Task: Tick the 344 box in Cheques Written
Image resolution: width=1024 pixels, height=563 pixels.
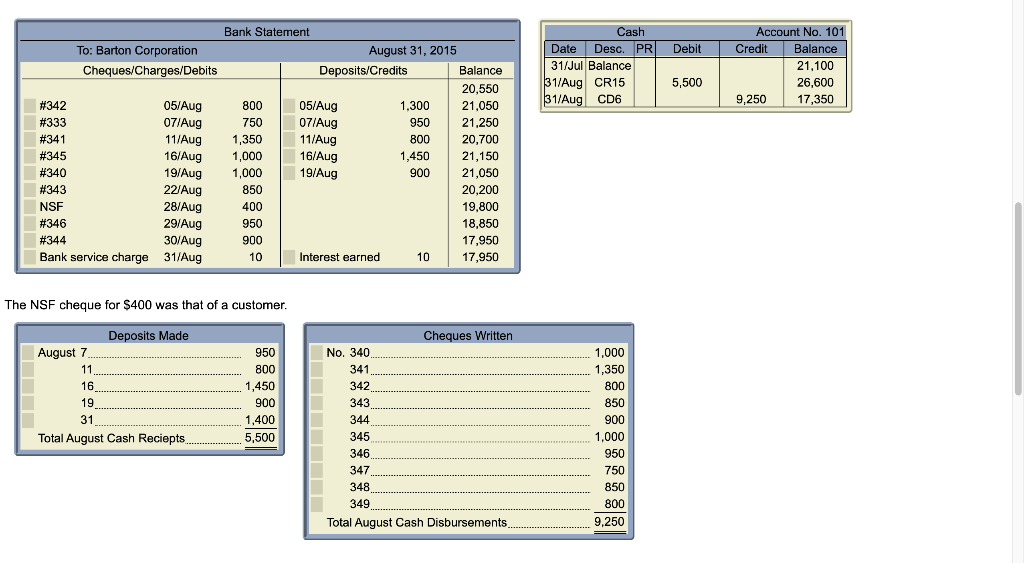Action: tap(317, 420)
